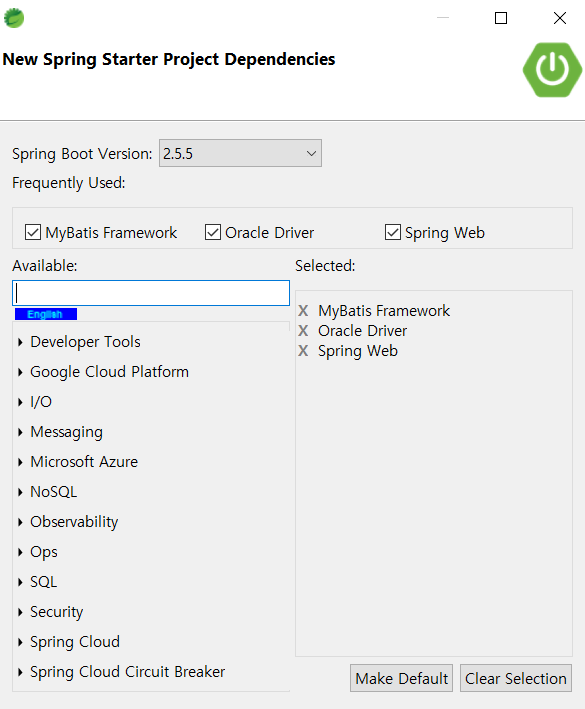
Task: Click the Spring Boot power logo
Action: tap(552, 70)
